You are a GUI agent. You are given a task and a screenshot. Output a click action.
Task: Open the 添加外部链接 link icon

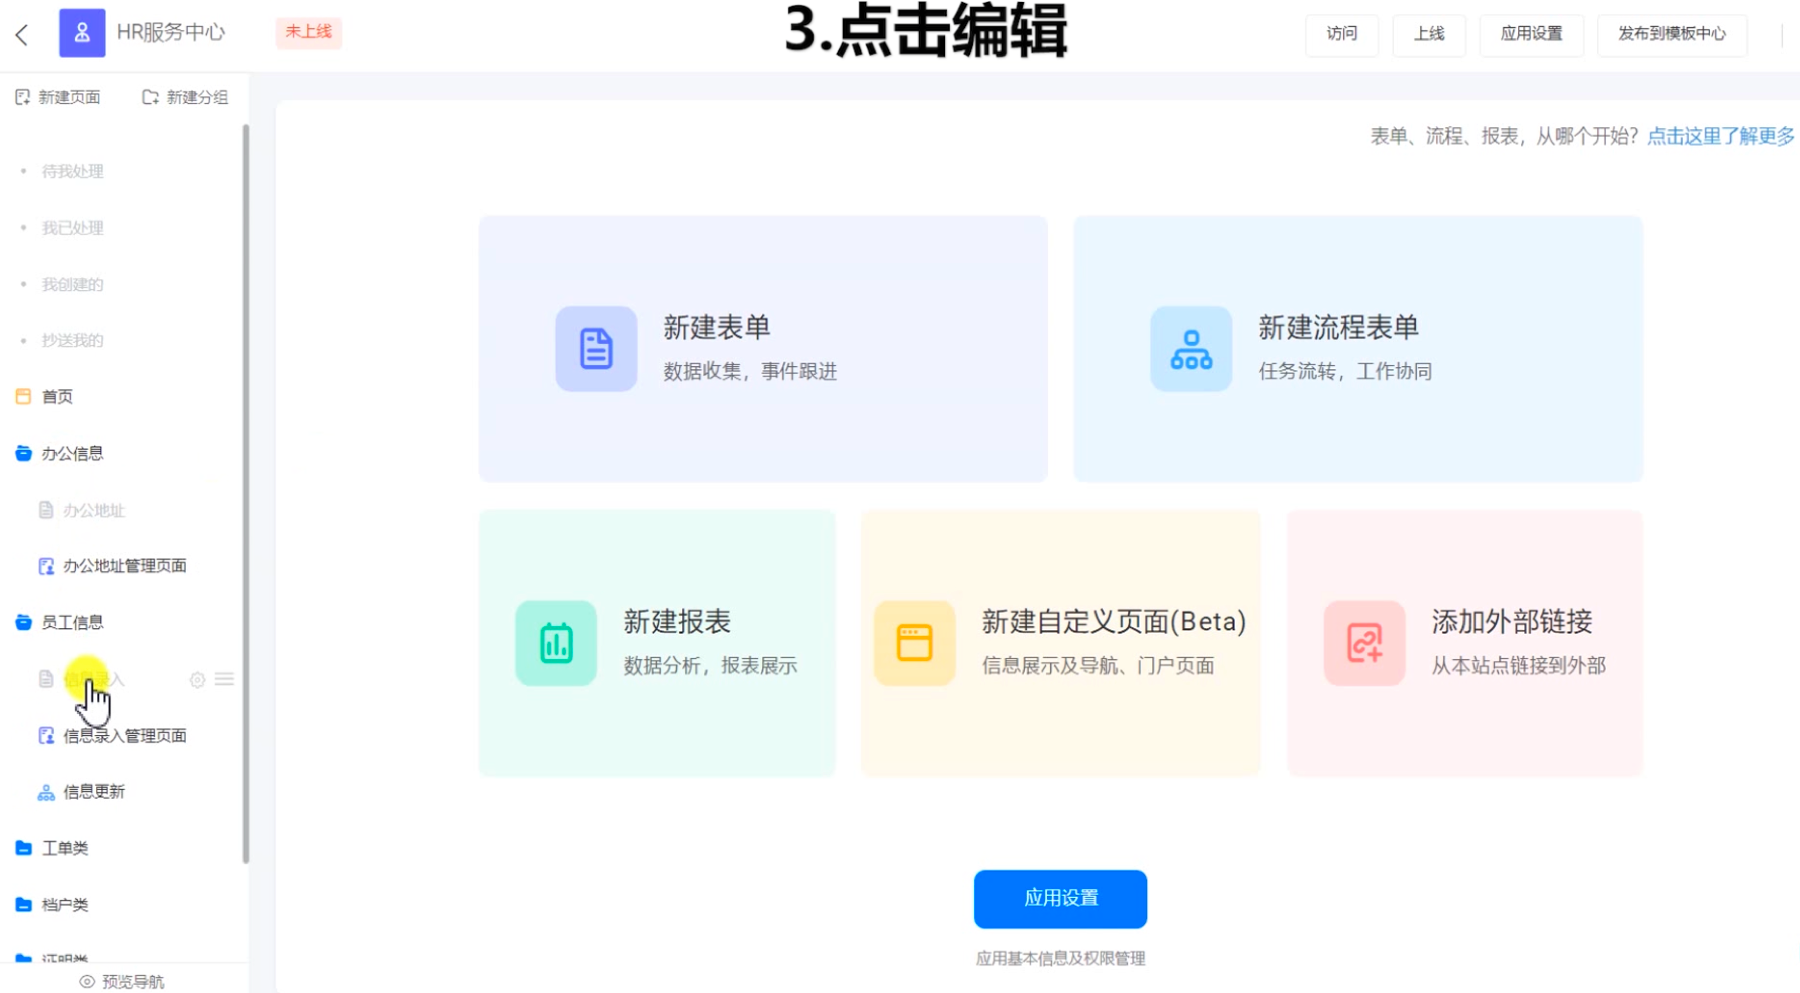click(x=1364, y=643)
